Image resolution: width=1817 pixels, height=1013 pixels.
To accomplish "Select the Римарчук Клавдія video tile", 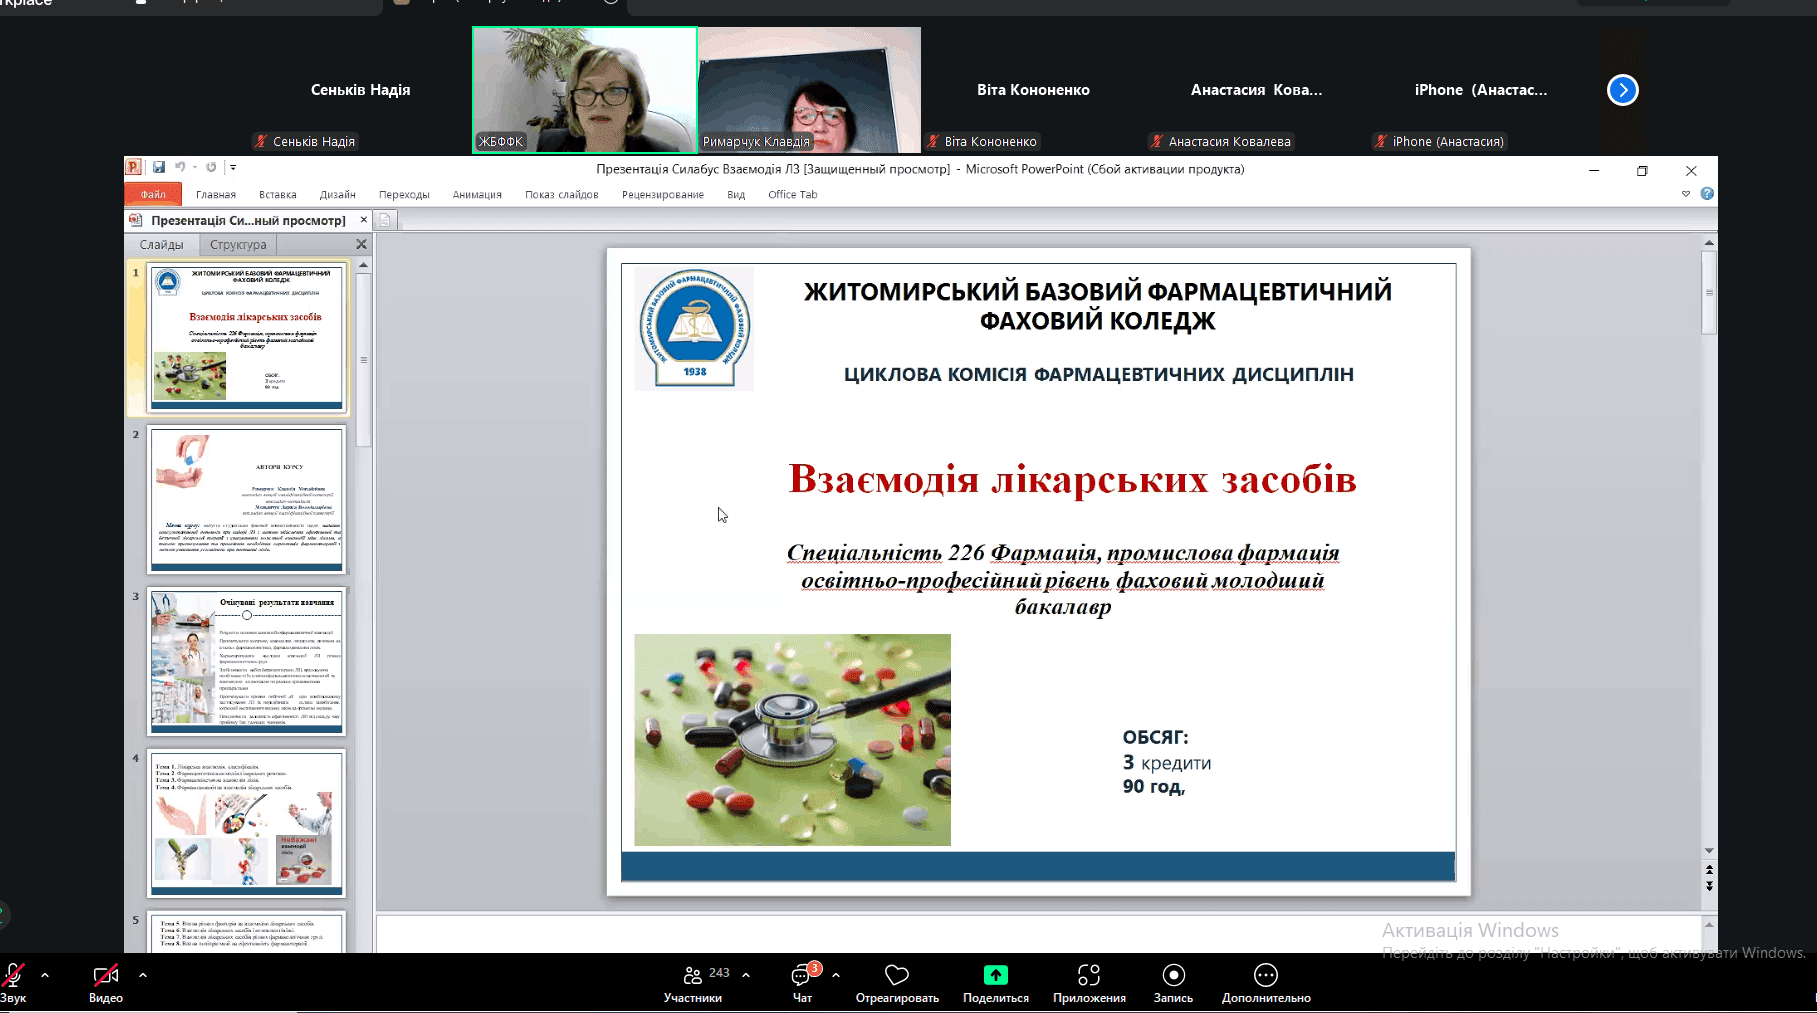I will click(809, 90).
